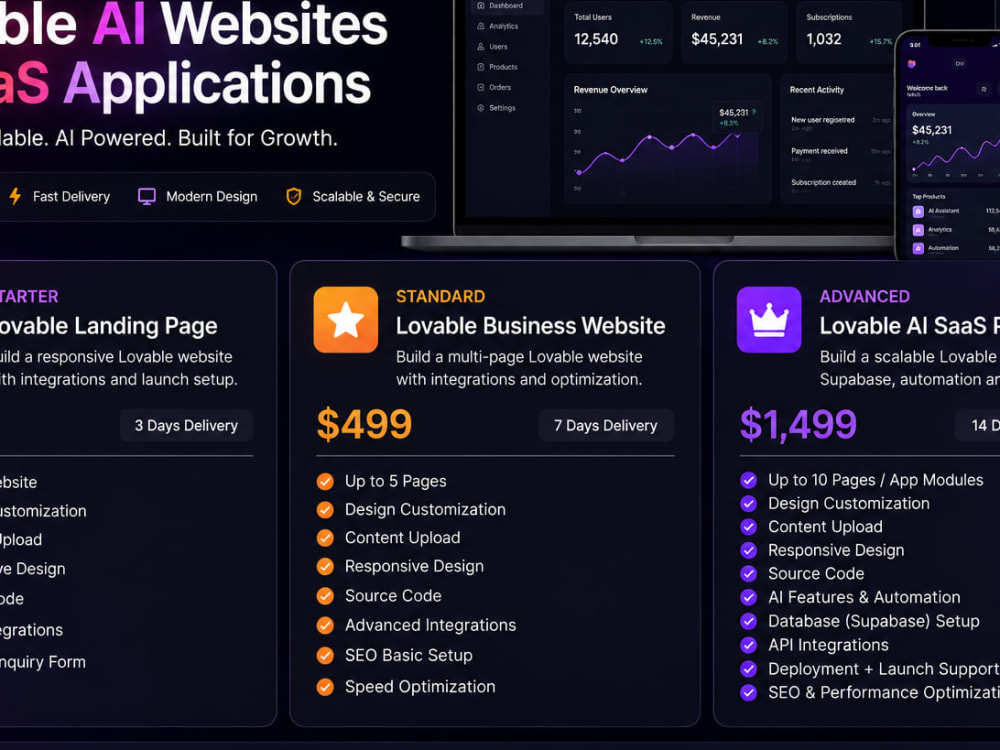Click the 7 Days Delivery badge

tap(606, 425)
